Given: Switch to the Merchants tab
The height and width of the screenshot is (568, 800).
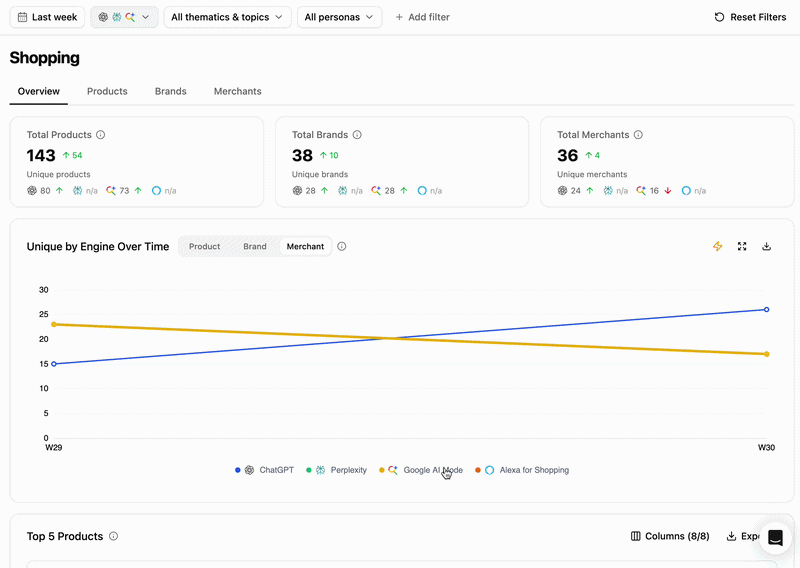Looking at the screenshot, I should [x=238, y=91].
